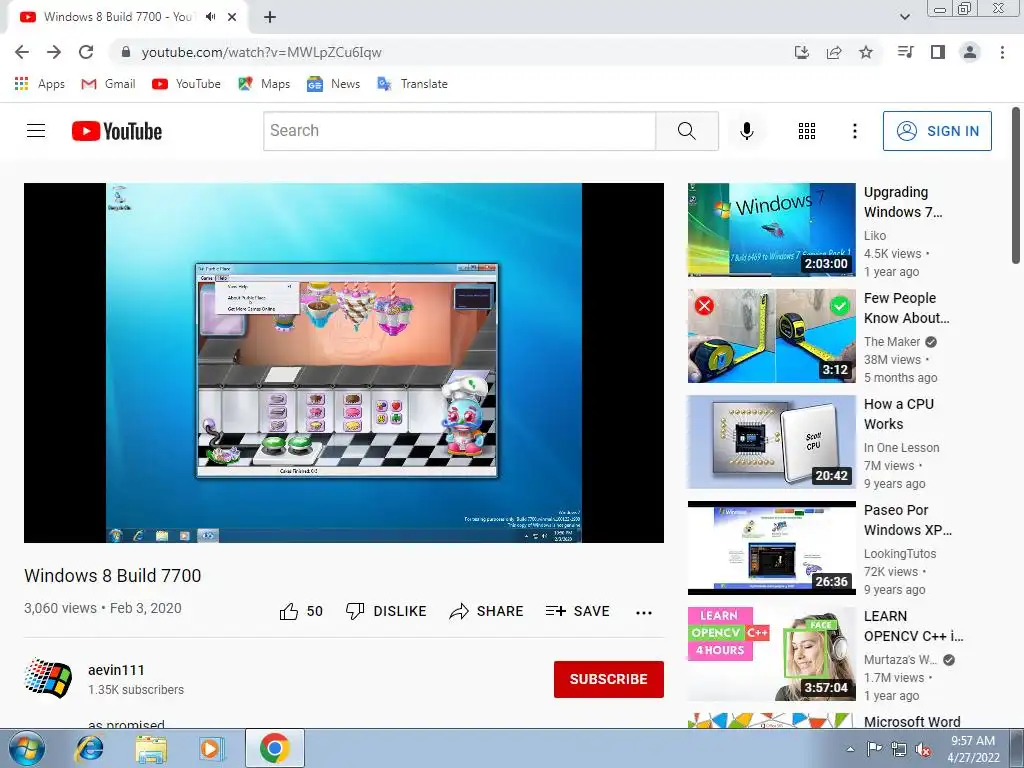The image size is (1024, 768).
Task: Open the Chrome side panel
Action: 938,52
